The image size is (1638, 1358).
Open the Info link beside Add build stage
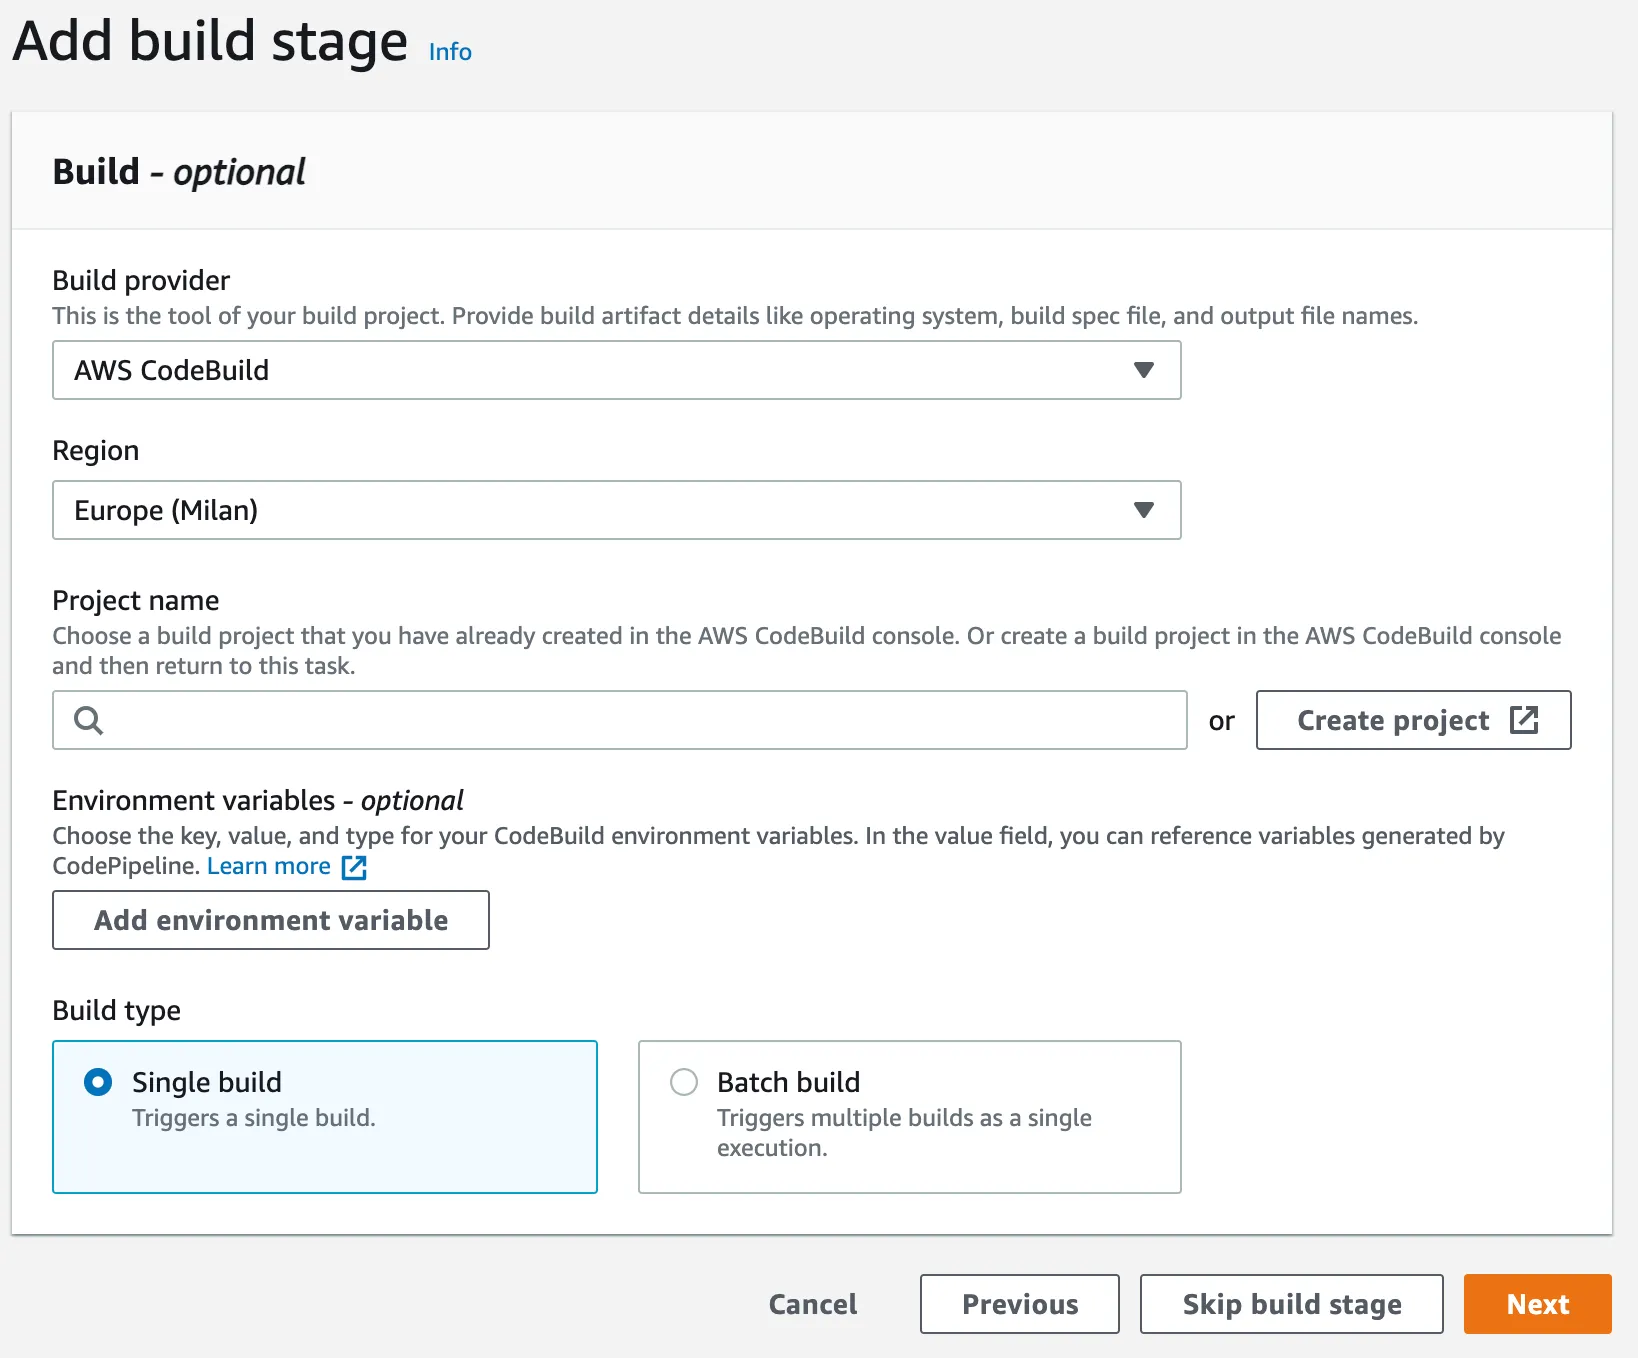[x=450, y=51]
